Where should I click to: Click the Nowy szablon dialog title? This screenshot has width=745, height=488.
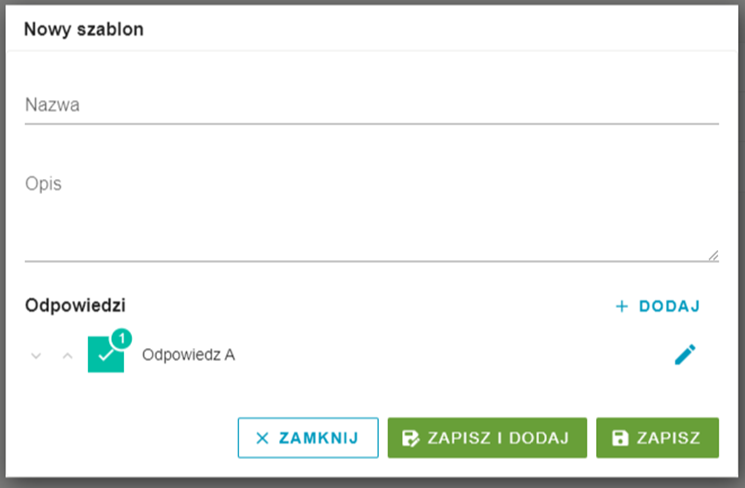[x=84, y=29]
